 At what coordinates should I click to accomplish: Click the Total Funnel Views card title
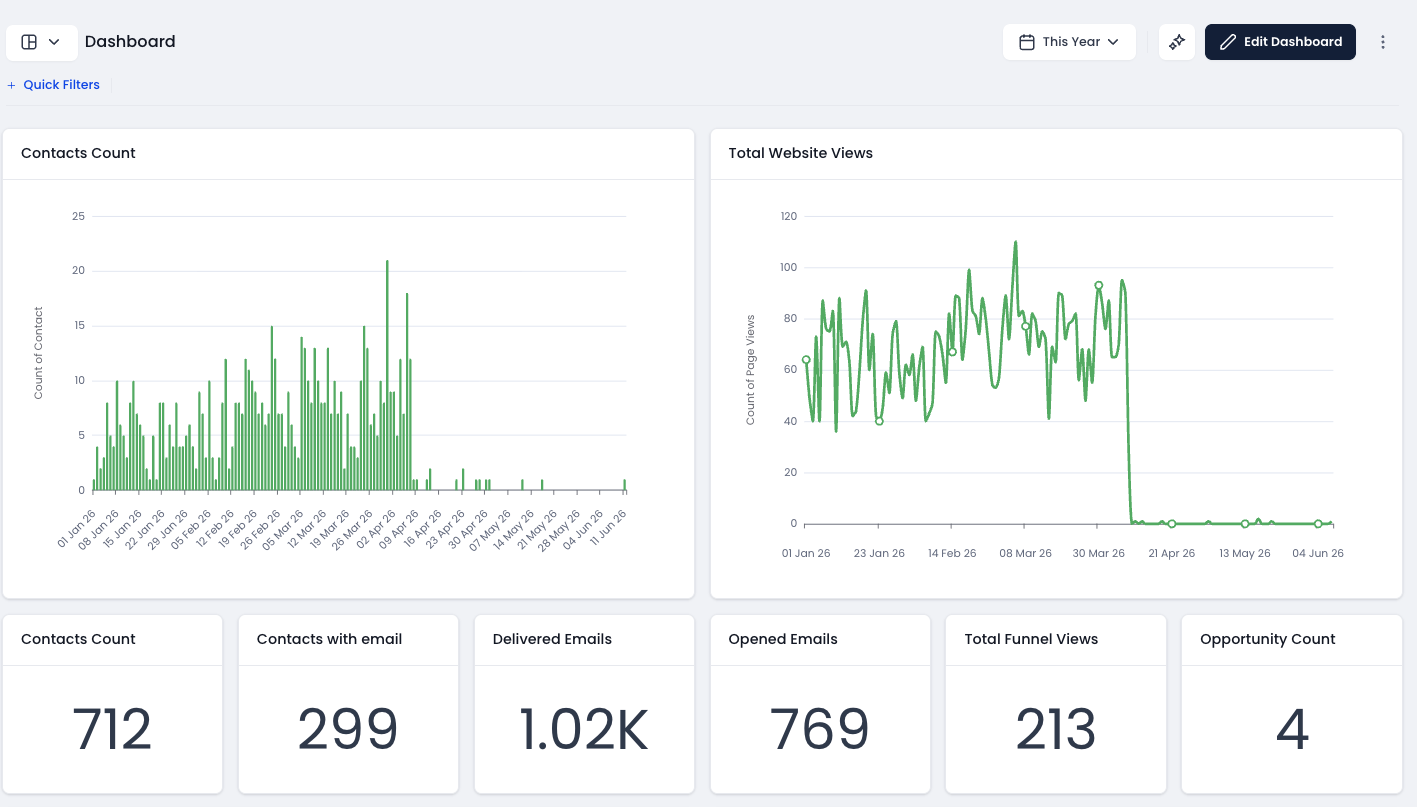1031,639
